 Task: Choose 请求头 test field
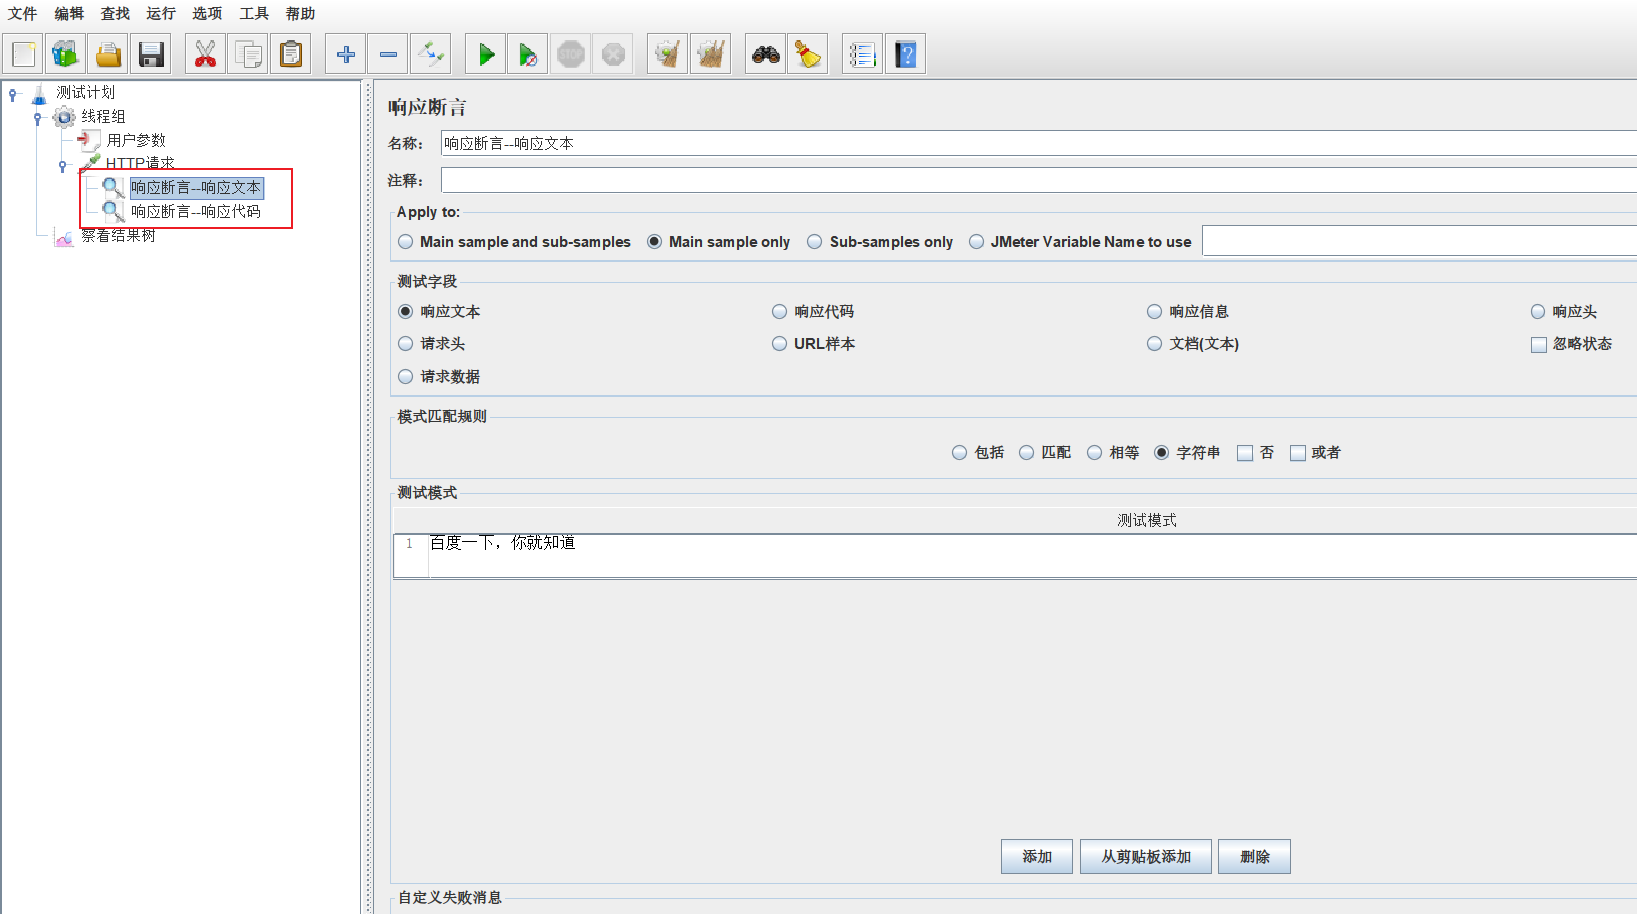(431, 344)
